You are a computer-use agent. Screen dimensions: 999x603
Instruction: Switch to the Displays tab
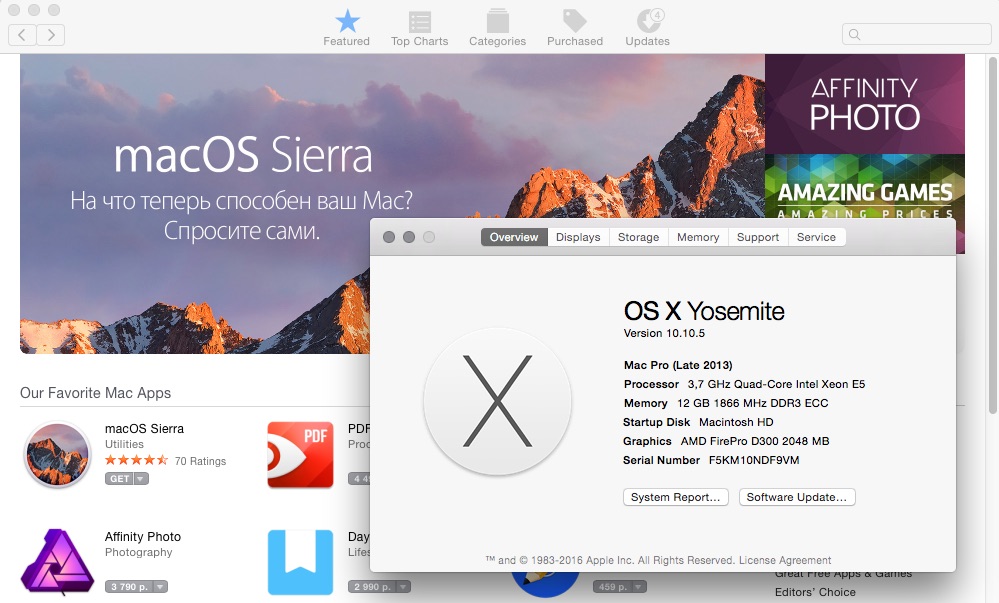click(578, 237)
